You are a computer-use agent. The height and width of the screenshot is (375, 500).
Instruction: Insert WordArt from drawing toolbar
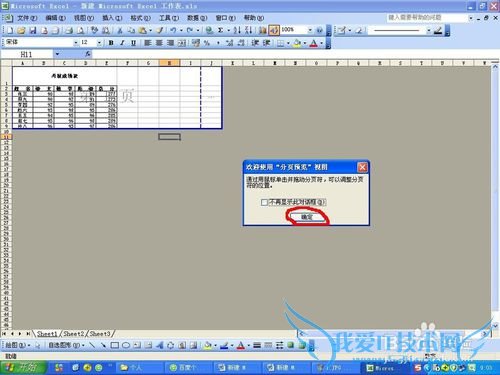(160, 345)
